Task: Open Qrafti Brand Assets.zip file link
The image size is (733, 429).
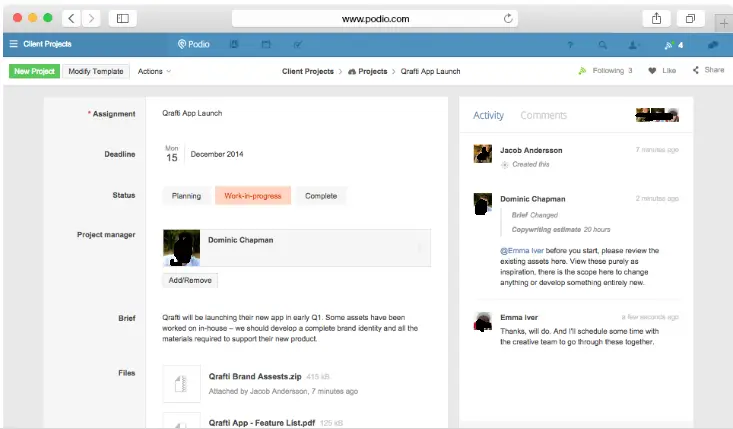Action: tap(255, 377)
